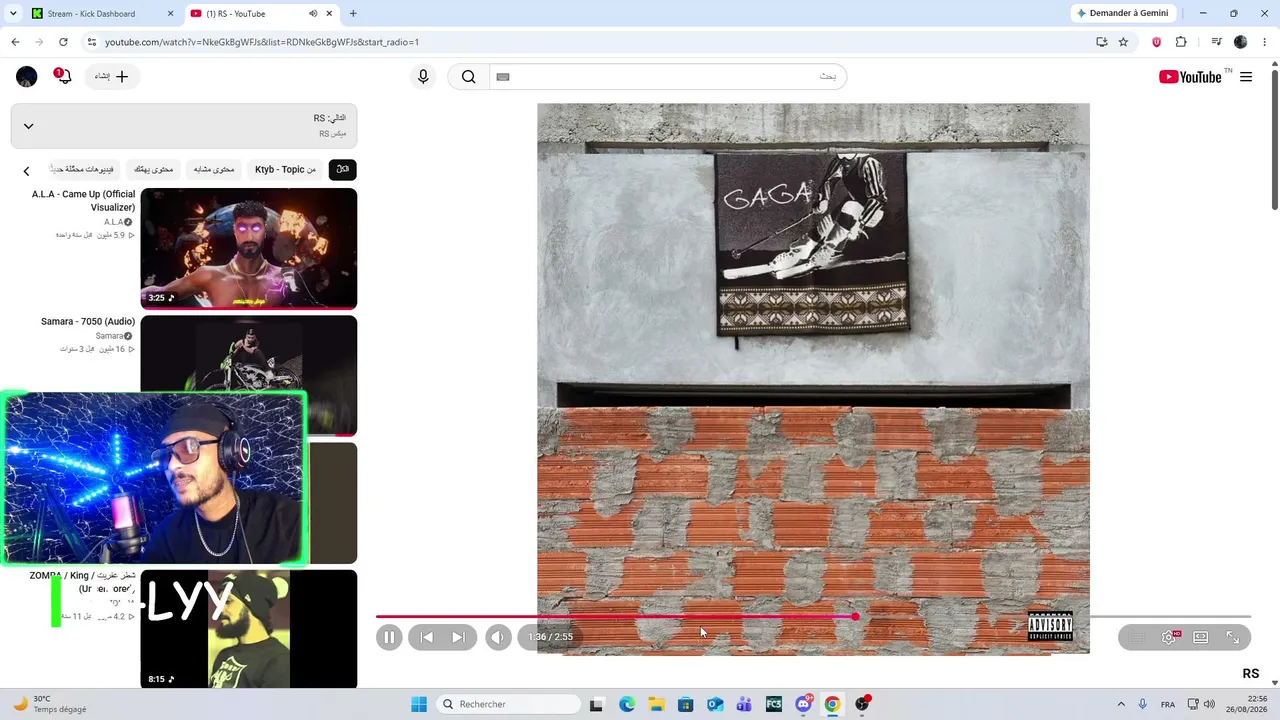
Task: Click the 1:36 / 2:55 time display
Action: 551,637
